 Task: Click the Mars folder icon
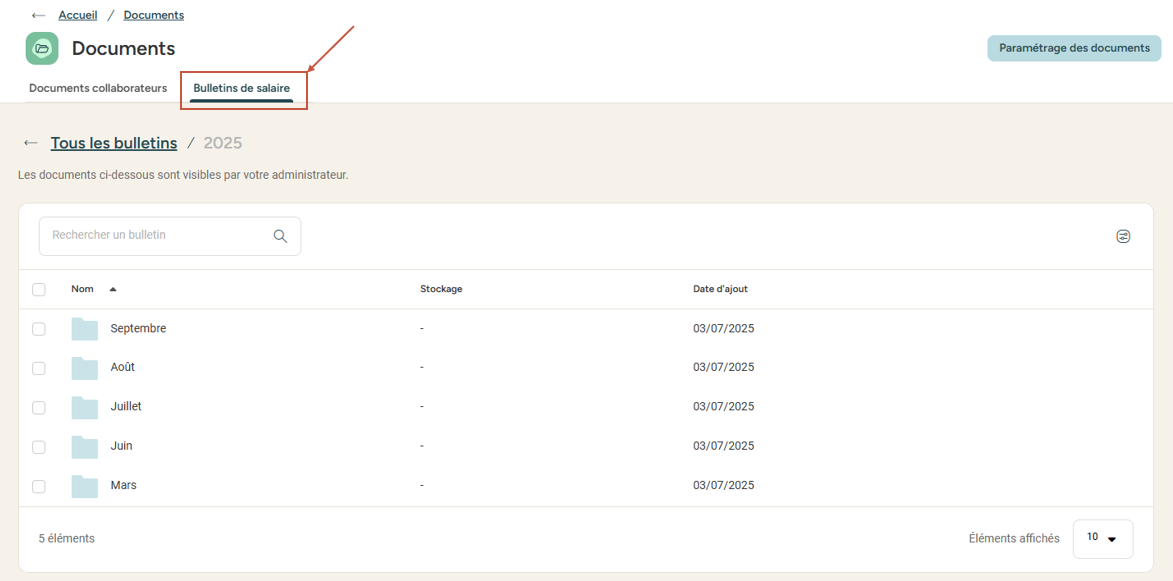point(85,486)
